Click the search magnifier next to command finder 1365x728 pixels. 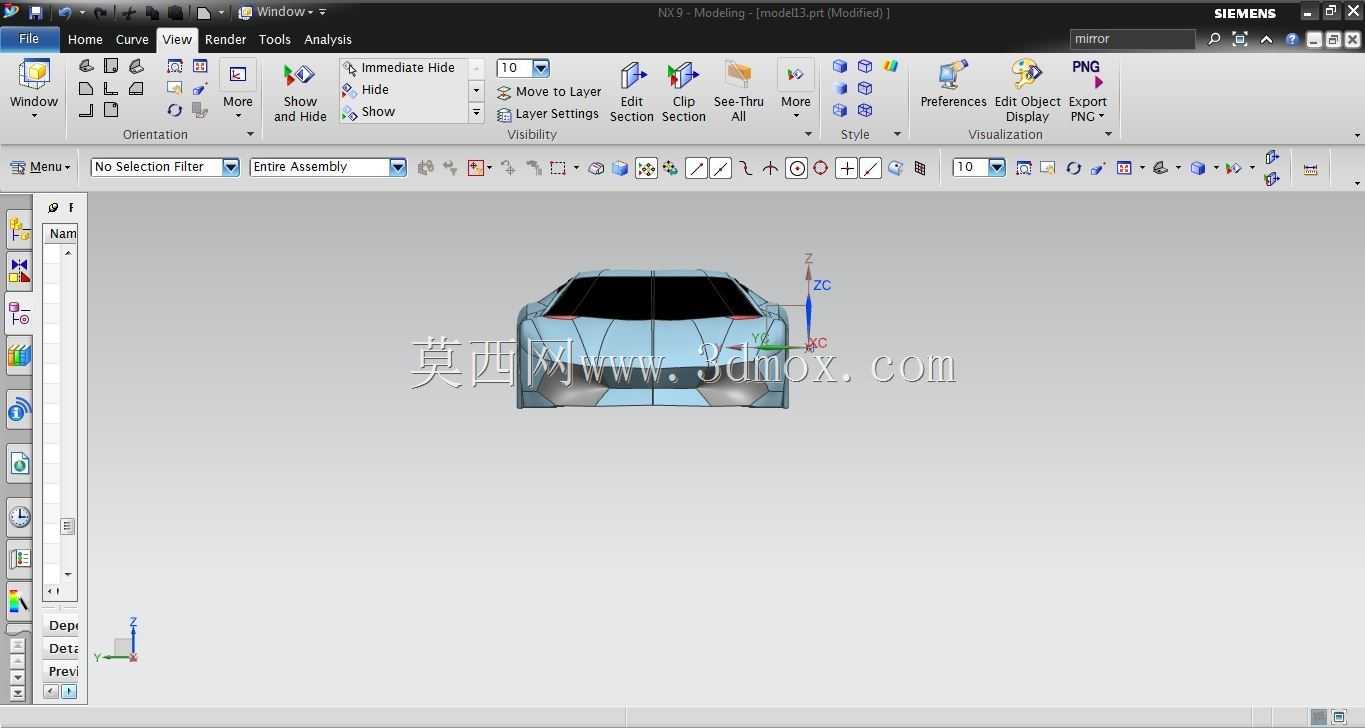(1214, 39)
